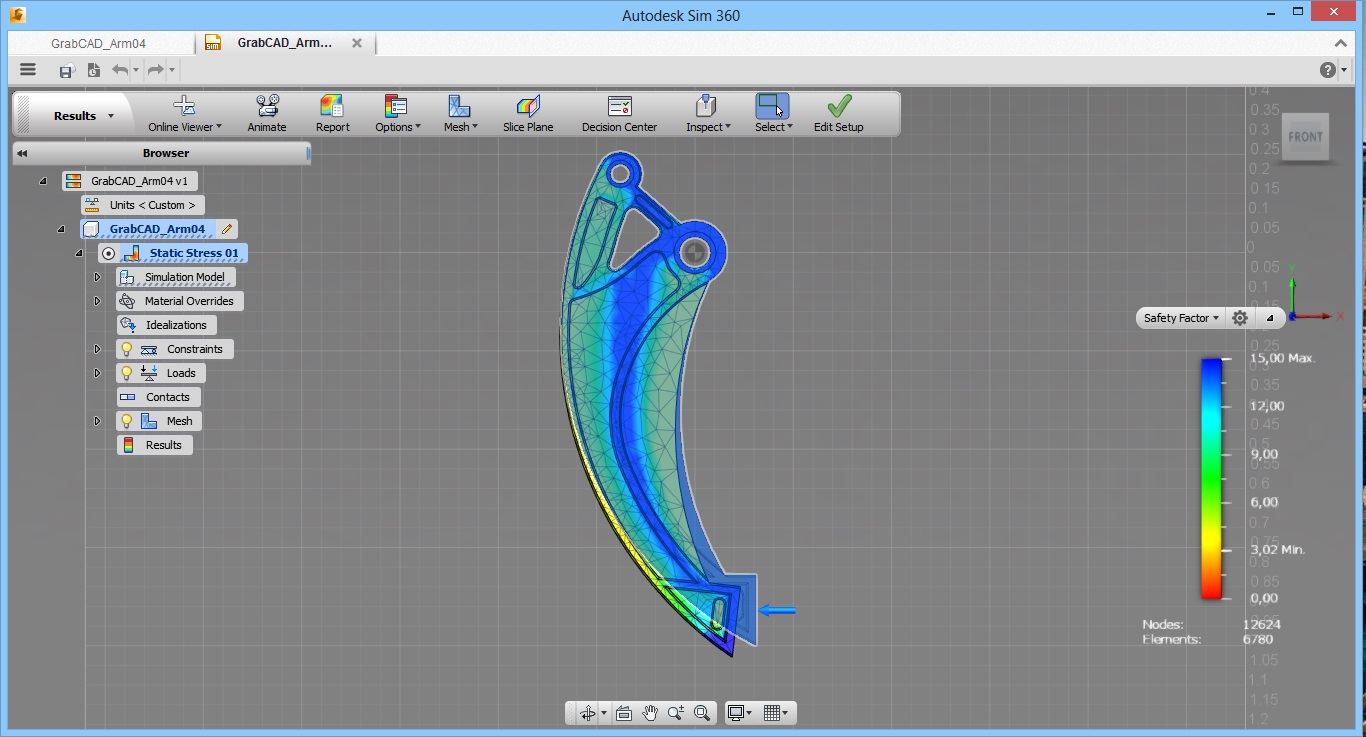This screenshot has height=737, width=1366.
Task: Click the 15,00 Max. legend value
Action: click(x=1282, y=358)
